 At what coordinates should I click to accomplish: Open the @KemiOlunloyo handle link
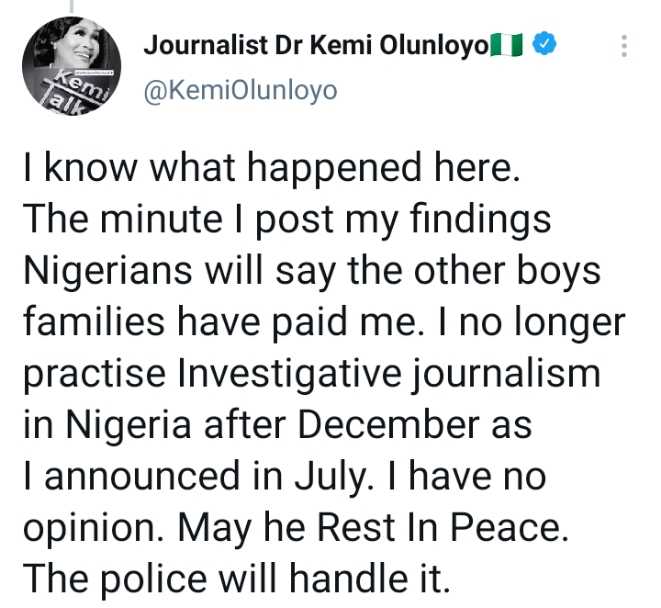241,90
